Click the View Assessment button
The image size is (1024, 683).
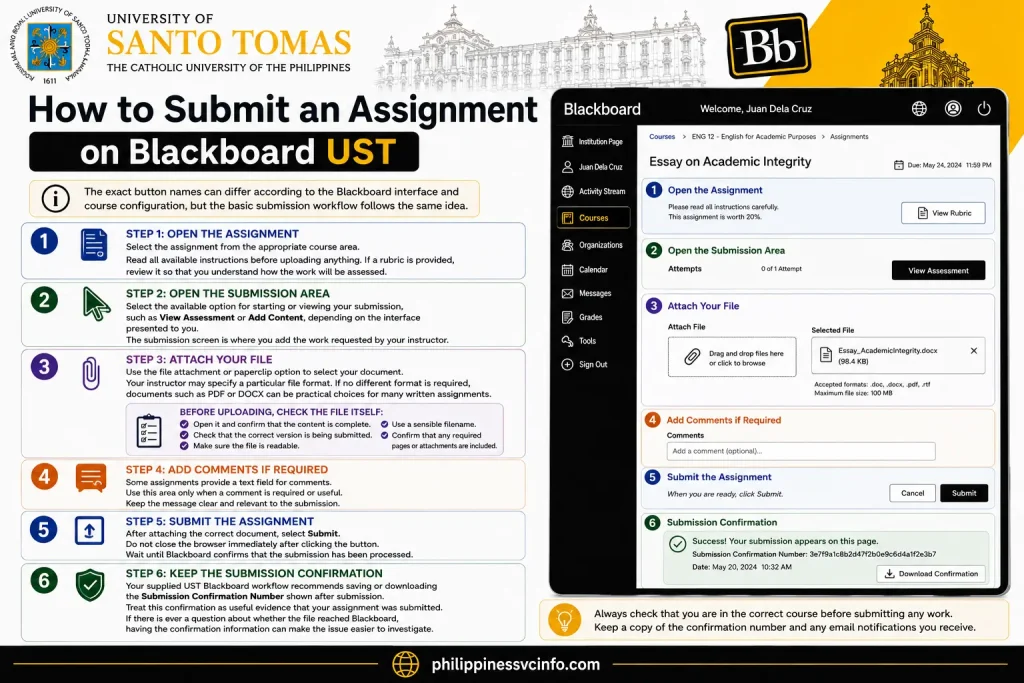[x=938, y=270]
